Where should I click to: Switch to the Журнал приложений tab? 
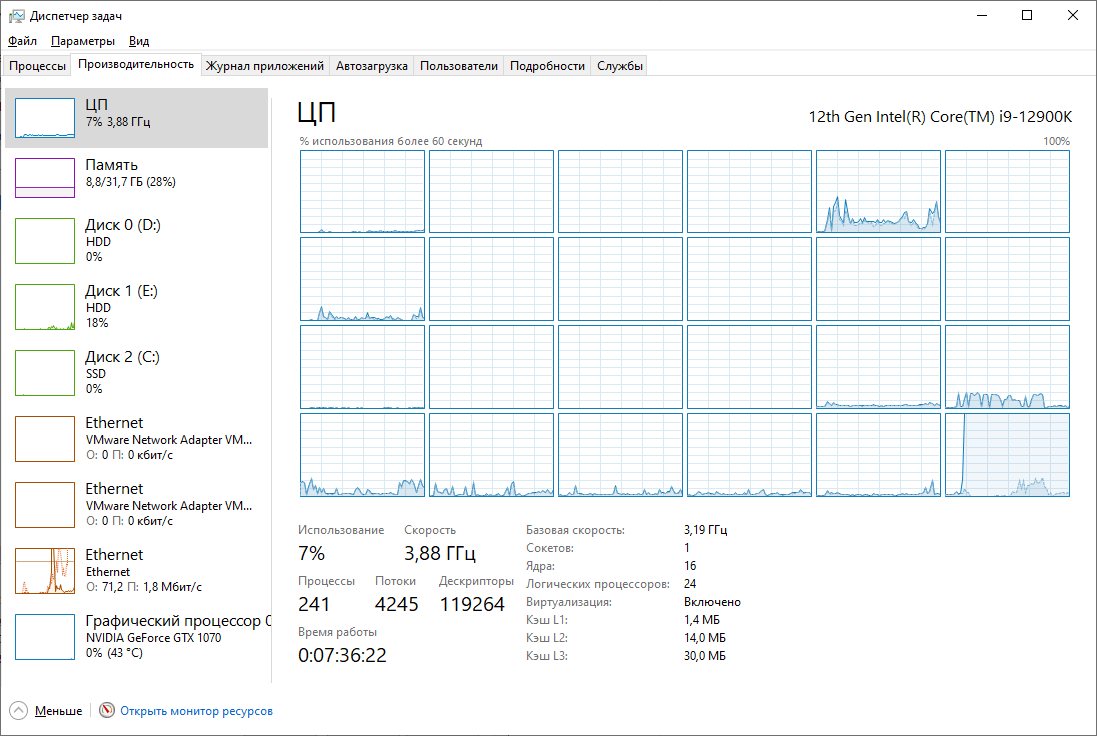click(x=264, y=66)
